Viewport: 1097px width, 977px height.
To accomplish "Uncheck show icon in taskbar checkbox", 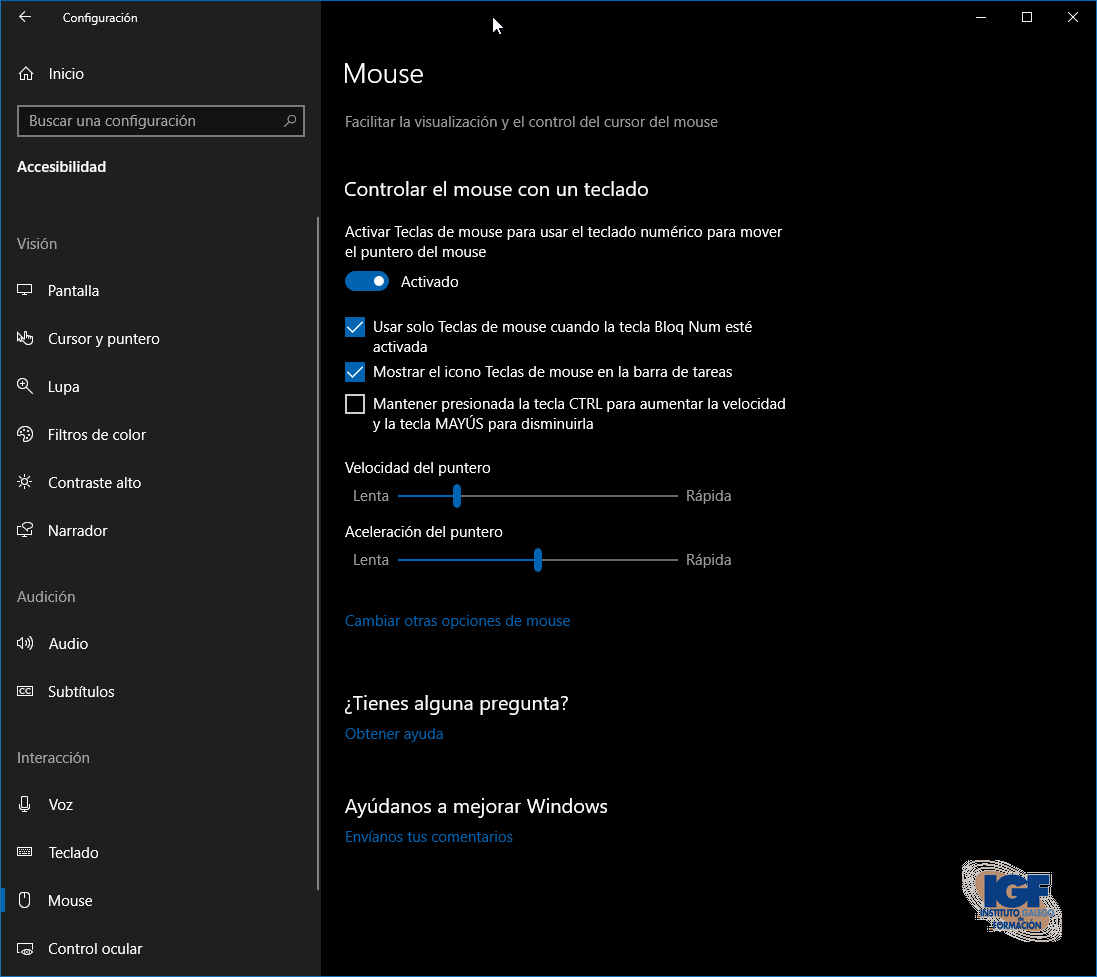I will tap(355, 372).
